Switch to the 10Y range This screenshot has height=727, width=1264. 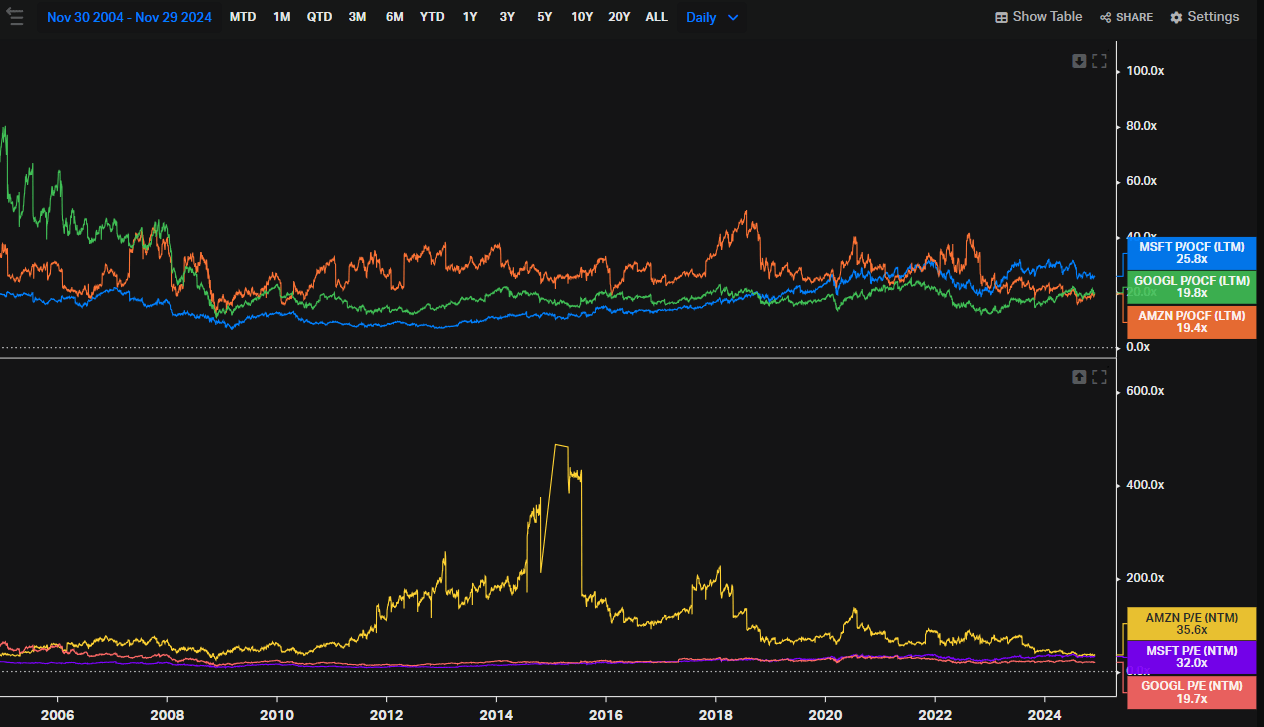(582, 17)
